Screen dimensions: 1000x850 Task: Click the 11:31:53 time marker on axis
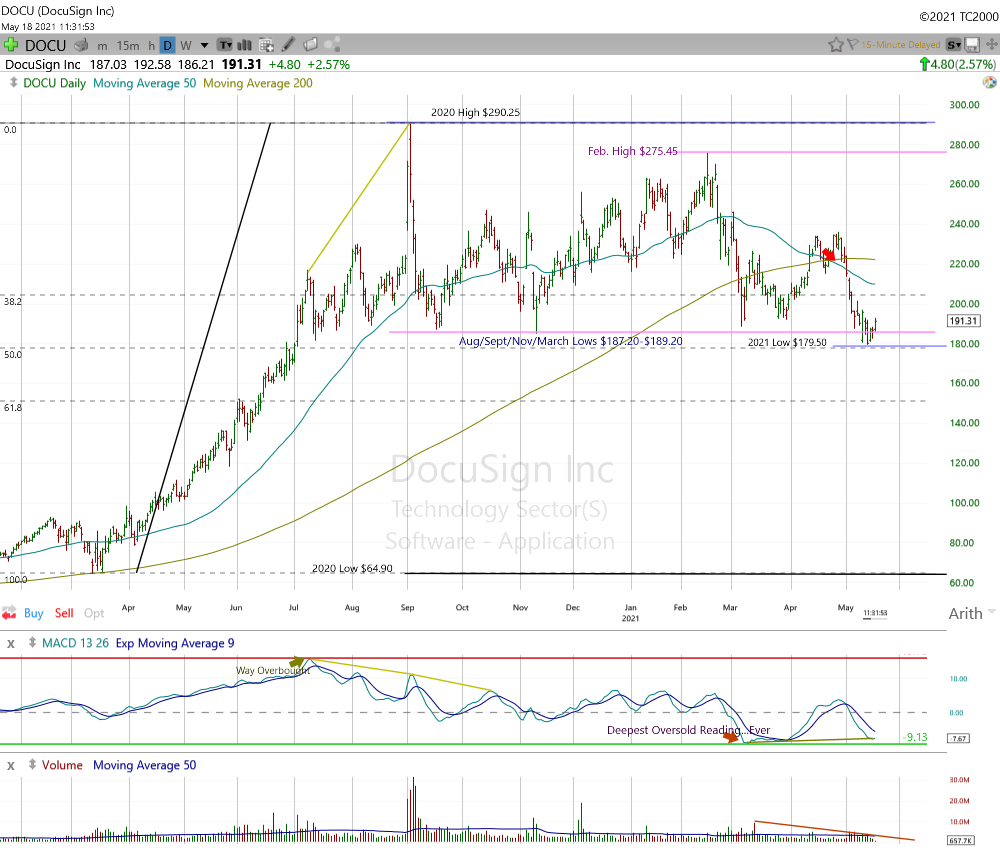[x=875, y=613]
